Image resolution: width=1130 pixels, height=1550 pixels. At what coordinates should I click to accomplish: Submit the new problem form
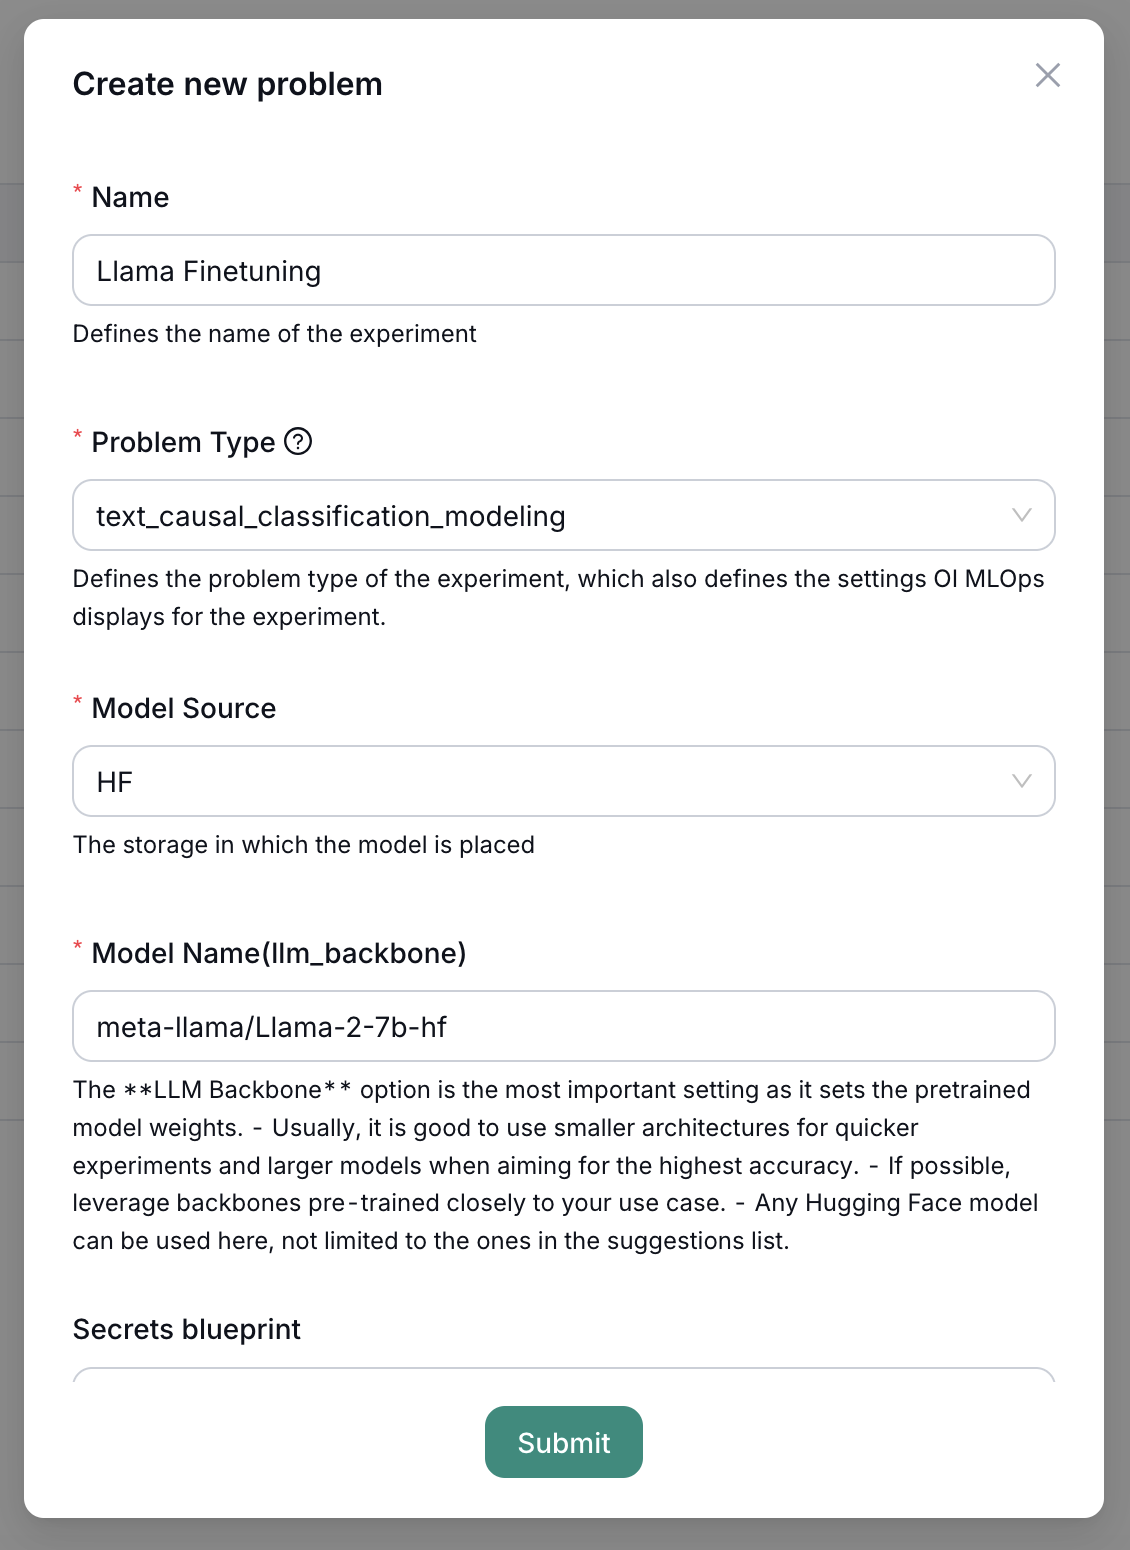[563, 1442]
